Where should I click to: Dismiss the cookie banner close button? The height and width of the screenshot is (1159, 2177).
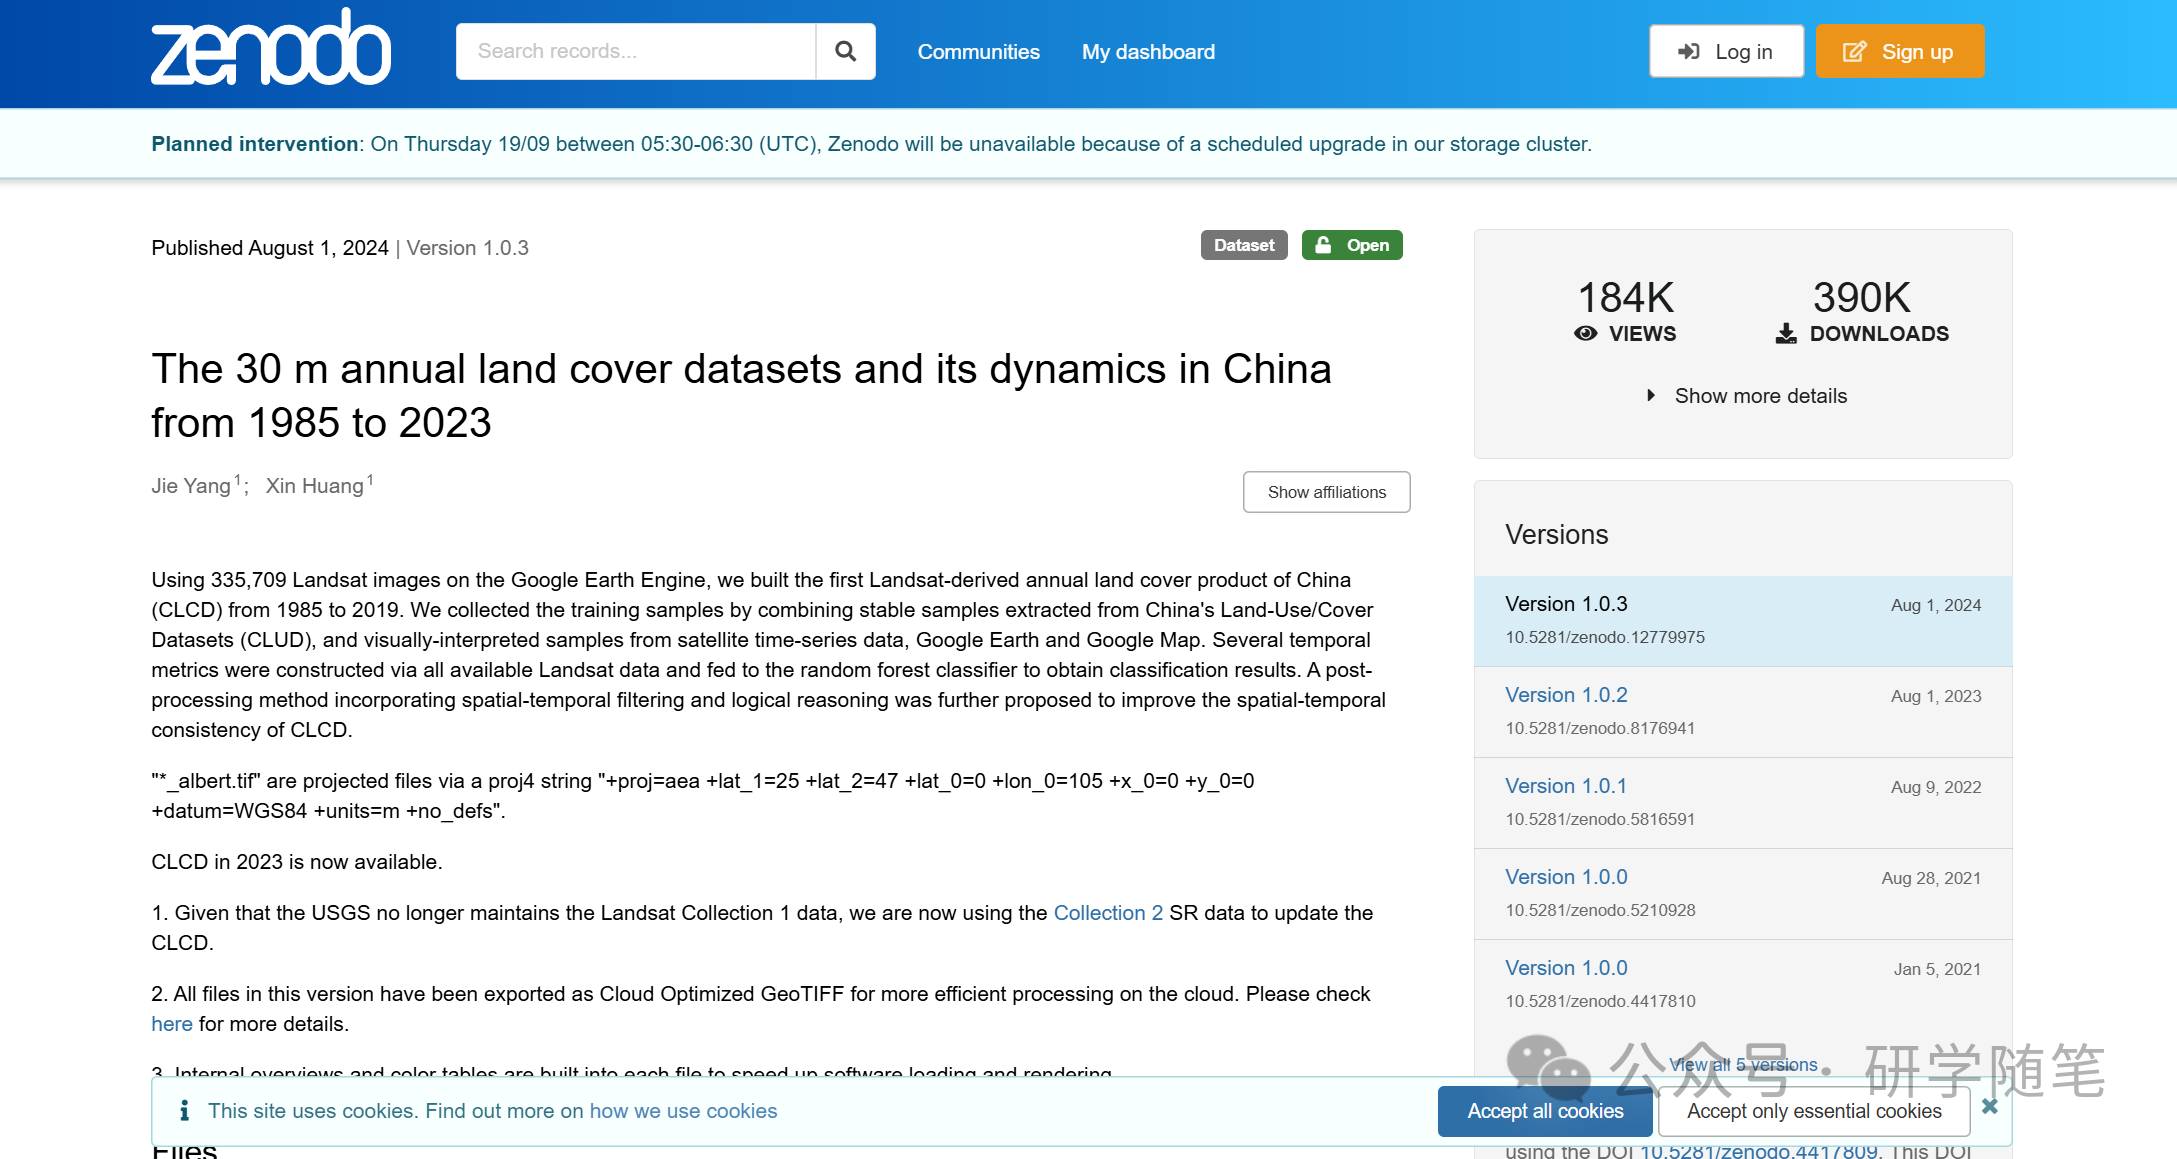coord(1990,1106)
